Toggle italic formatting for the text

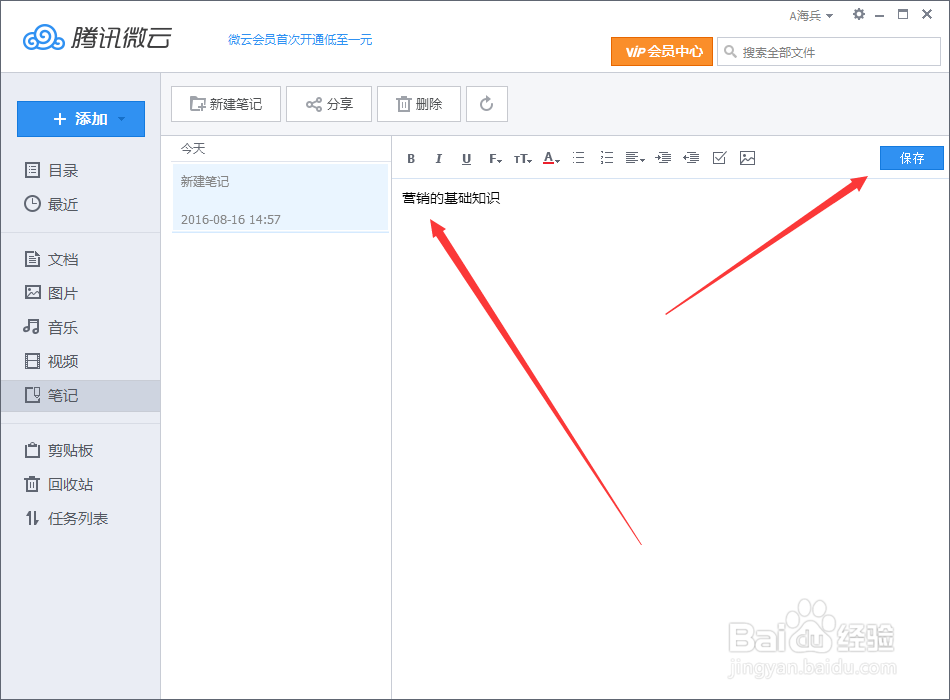pyautogui.click(x=439, y=157)
